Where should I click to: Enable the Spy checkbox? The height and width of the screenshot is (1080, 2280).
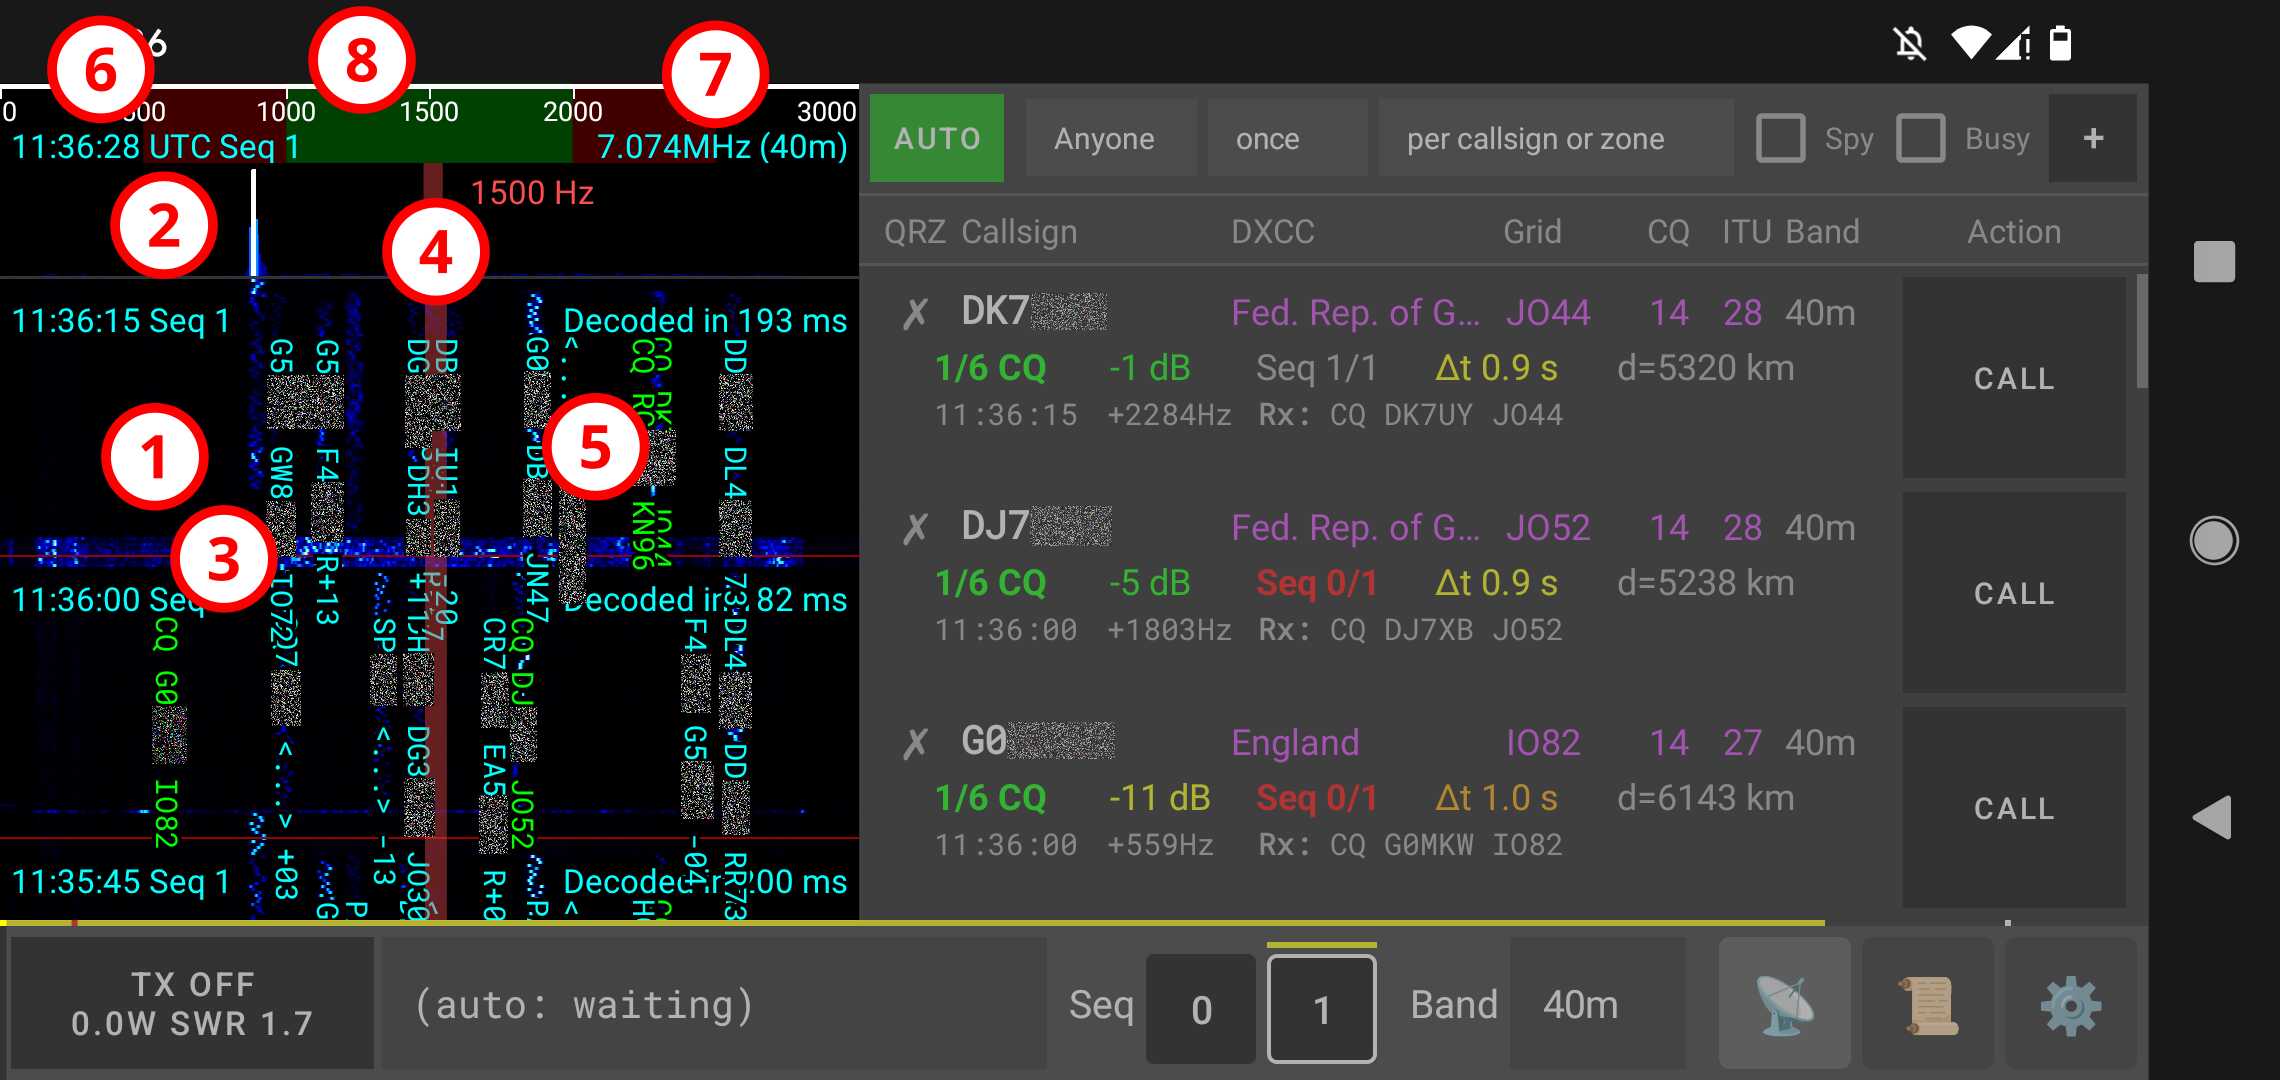coord(1781,138)
